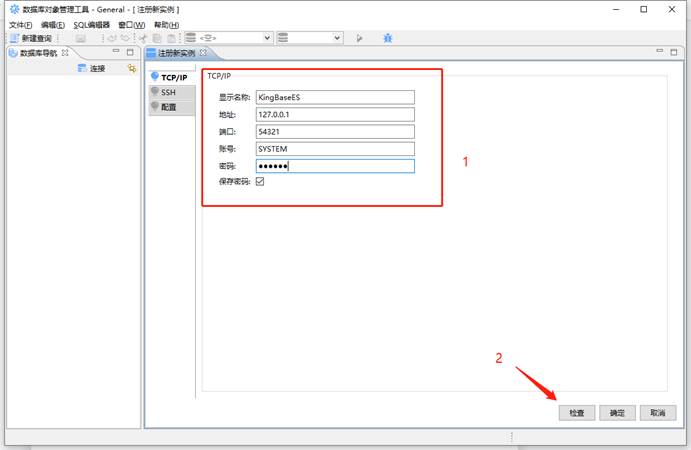Select the 注册新实例 editor tab

click(176, 53)
